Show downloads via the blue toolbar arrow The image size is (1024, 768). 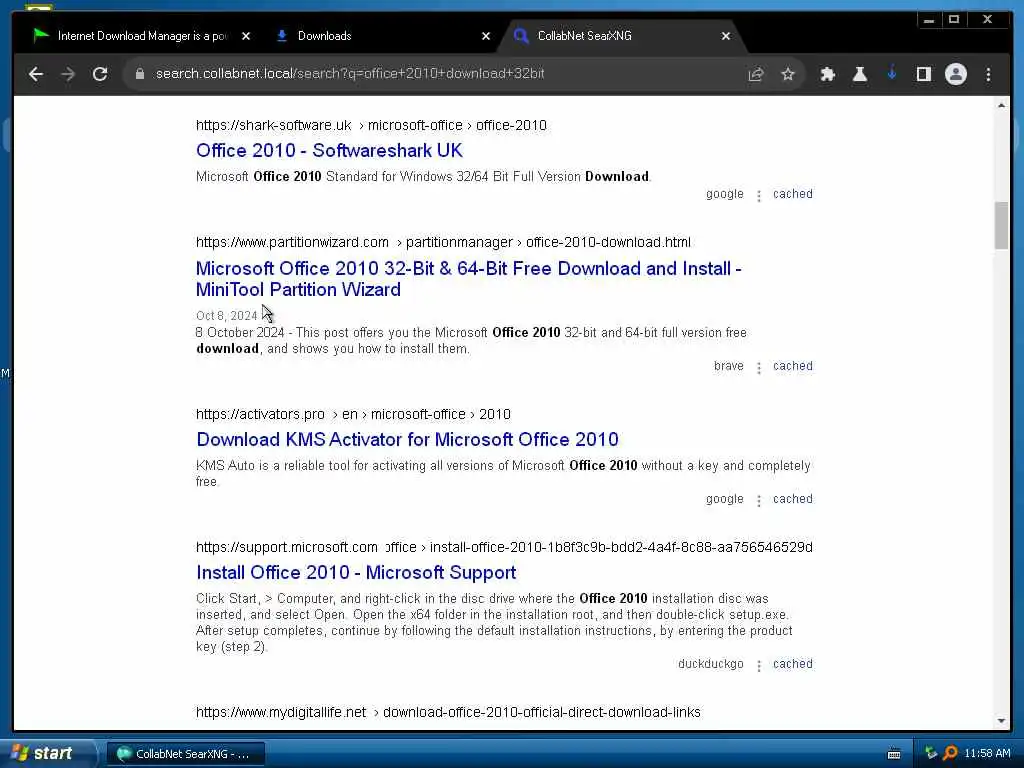pos(891,73)
